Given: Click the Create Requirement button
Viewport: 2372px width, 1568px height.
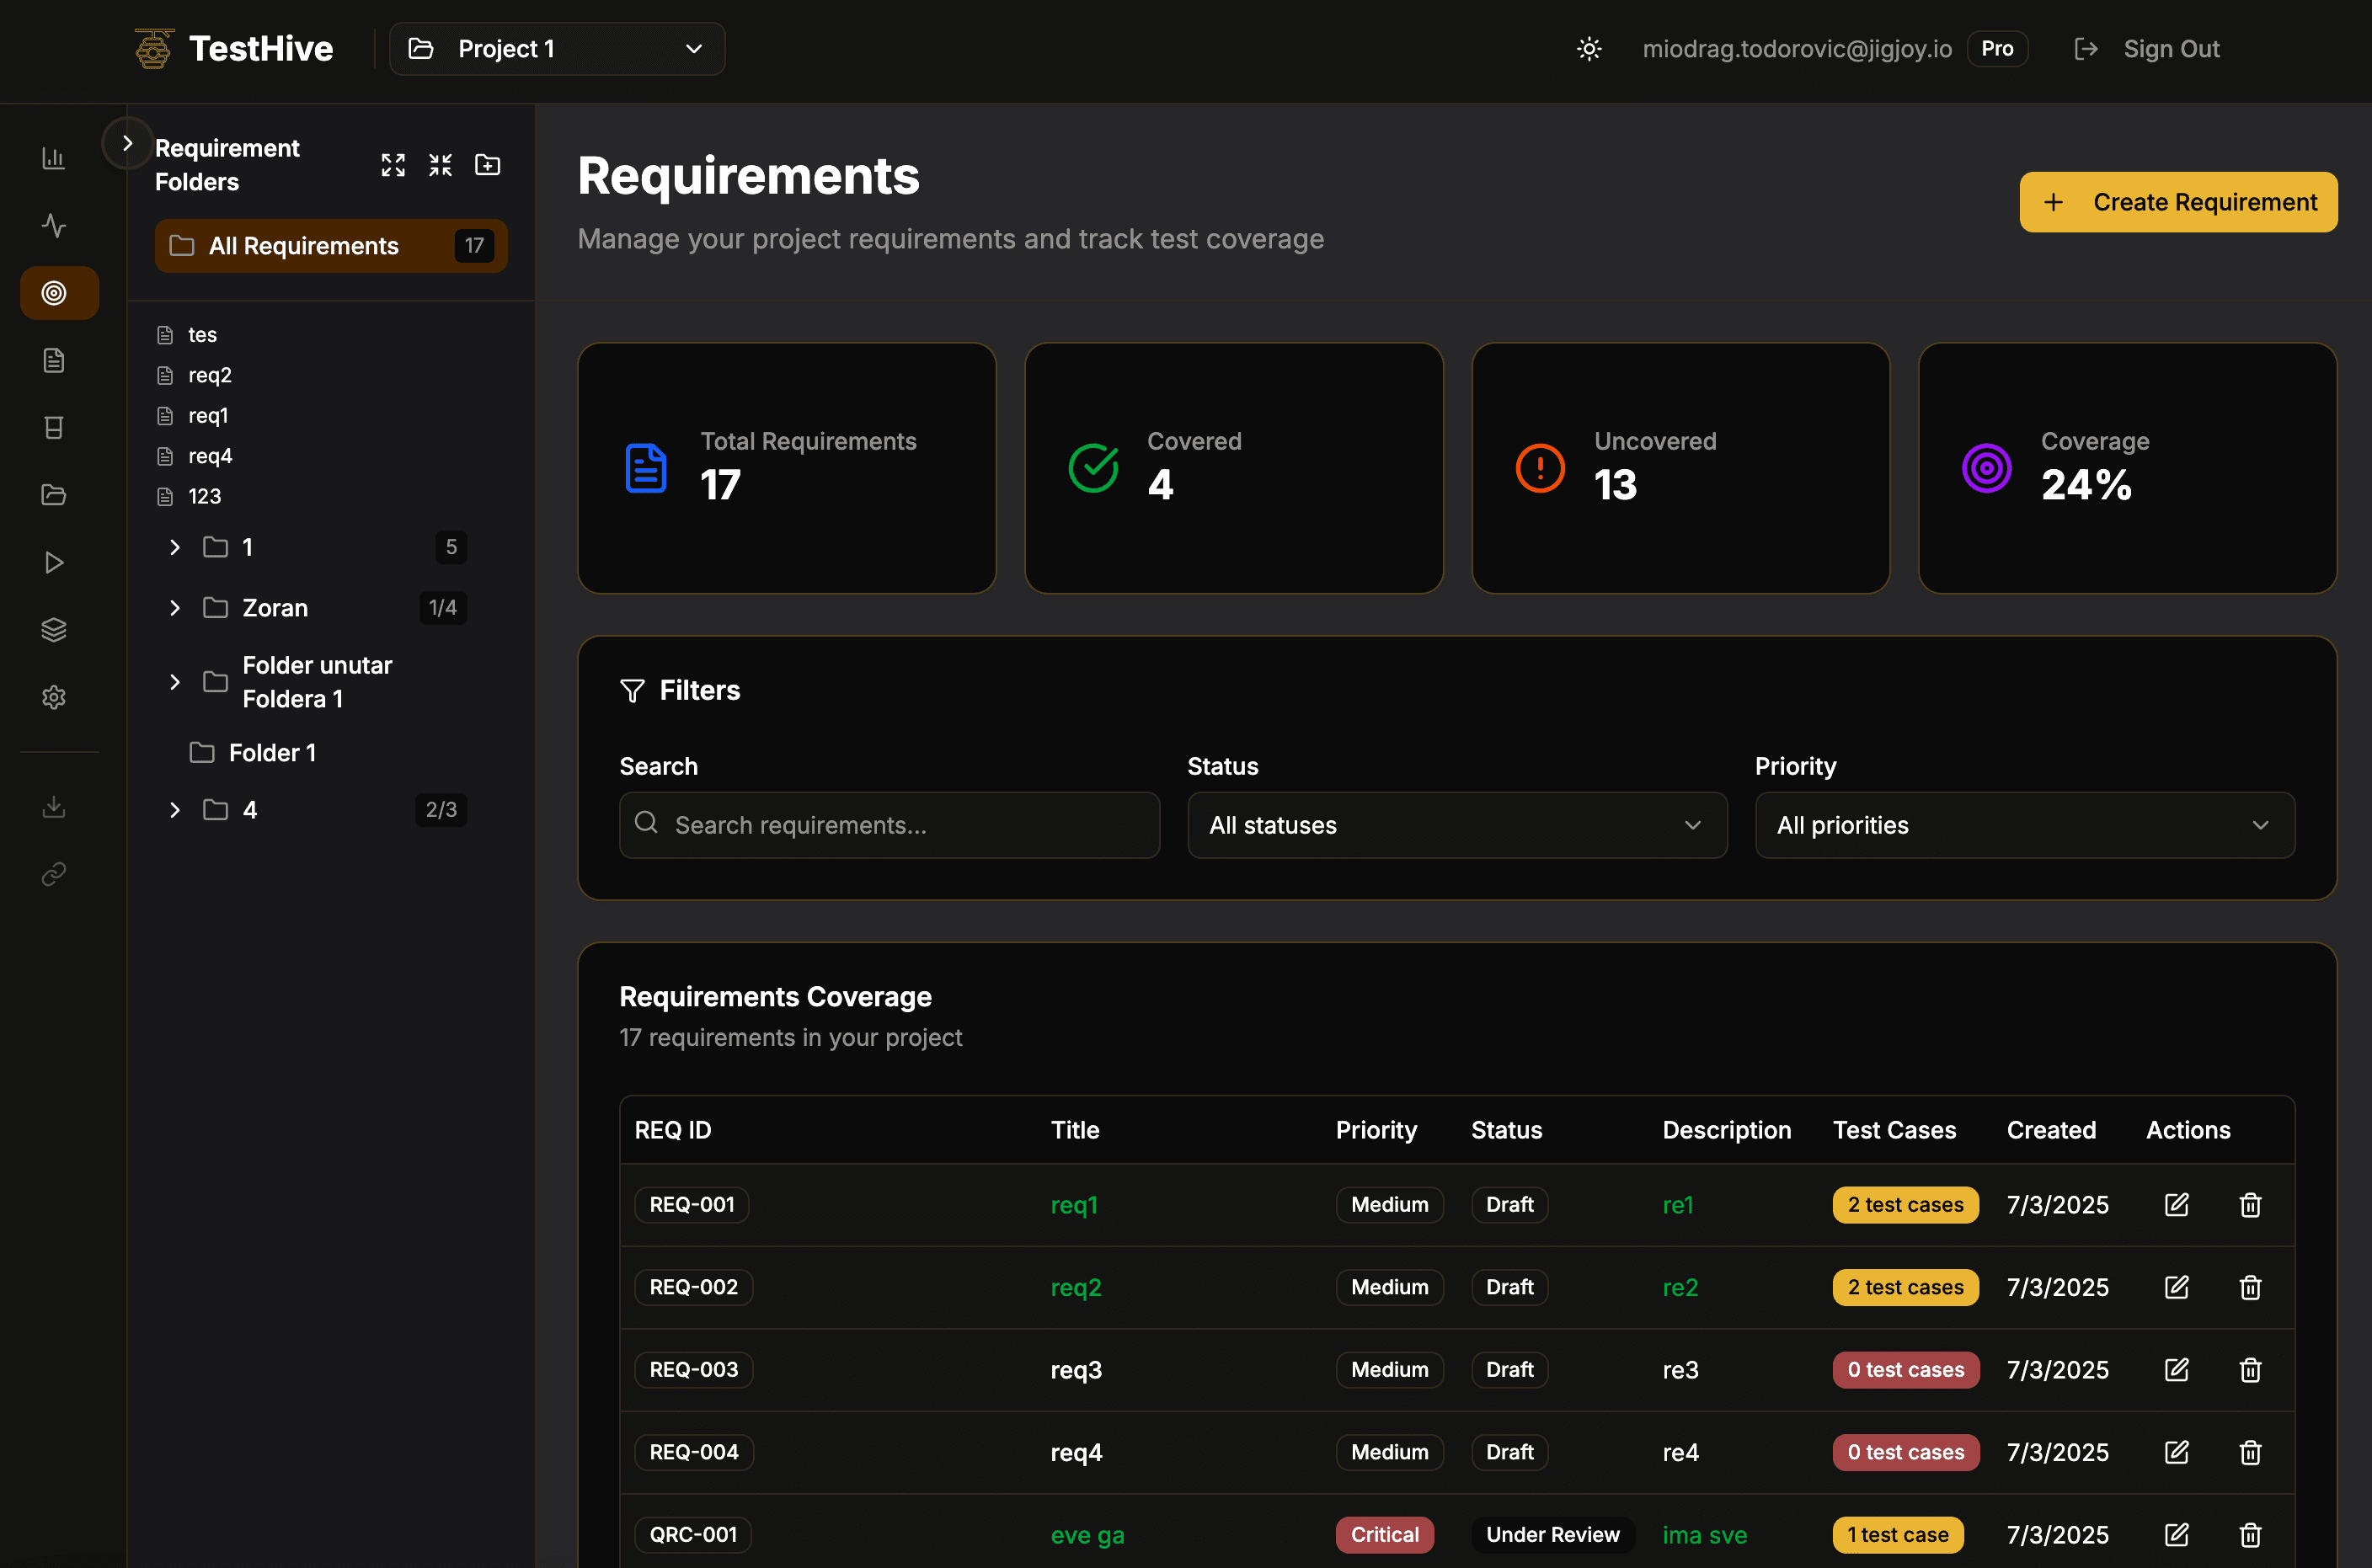Looking at the screenshot, I should 2178,201.
